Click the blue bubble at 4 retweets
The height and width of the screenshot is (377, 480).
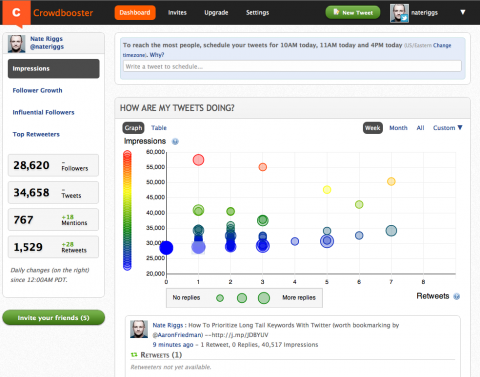pos(295,241)
